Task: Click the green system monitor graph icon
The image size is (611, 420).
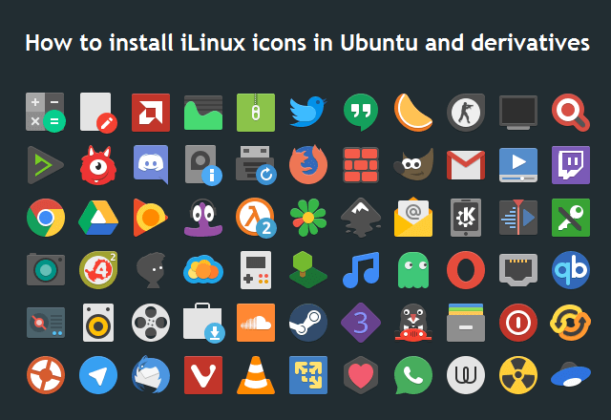Action: click(x=203, y=113)
